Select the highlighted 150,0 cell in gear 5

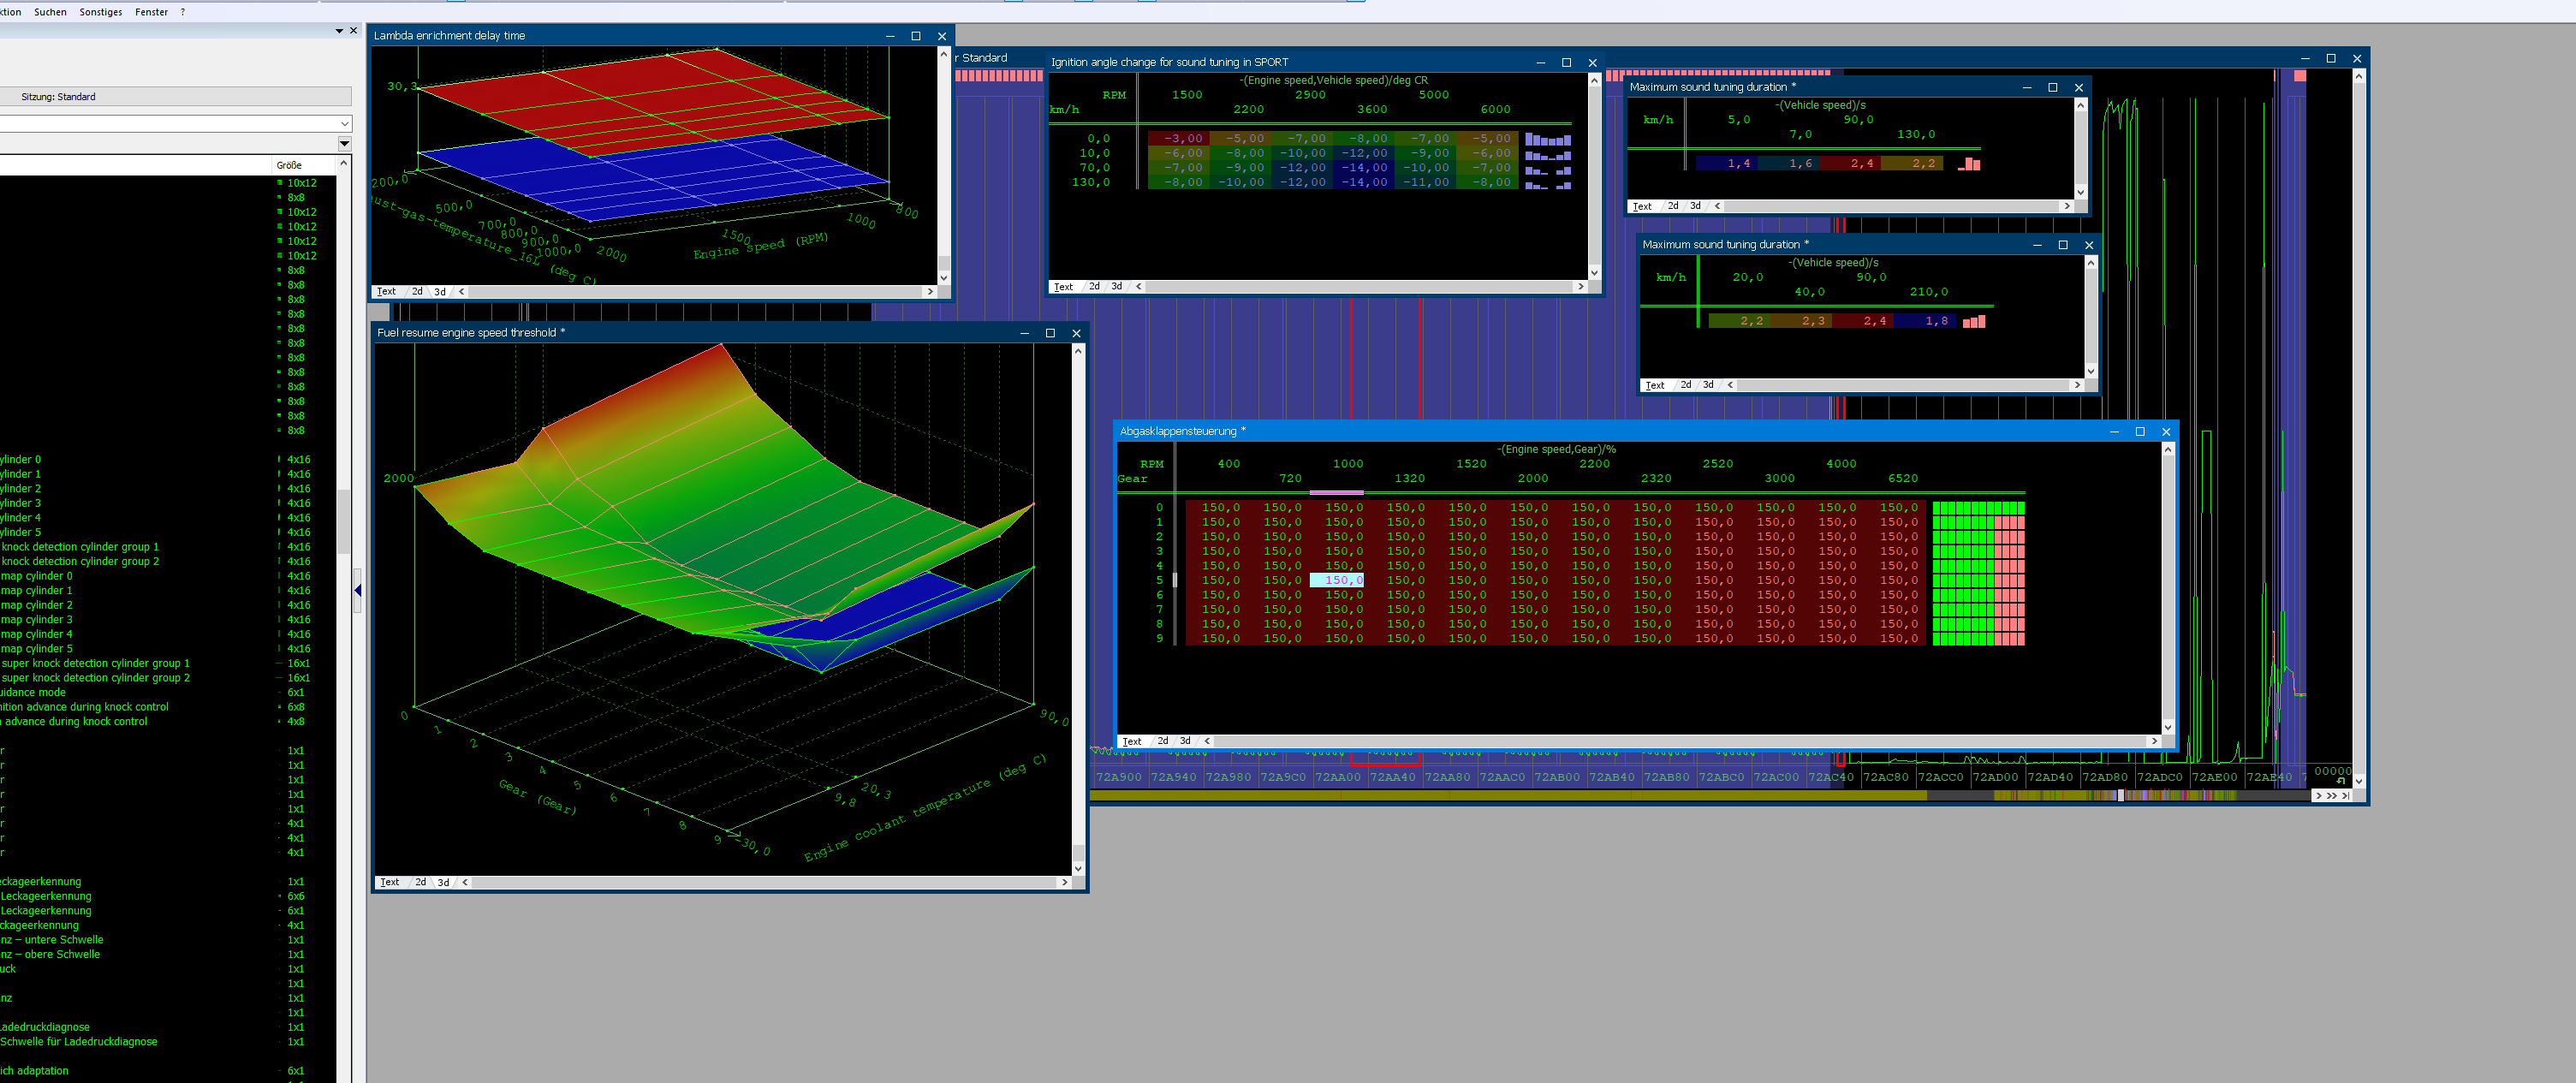pyautogui.click(x=1337, y=580)
